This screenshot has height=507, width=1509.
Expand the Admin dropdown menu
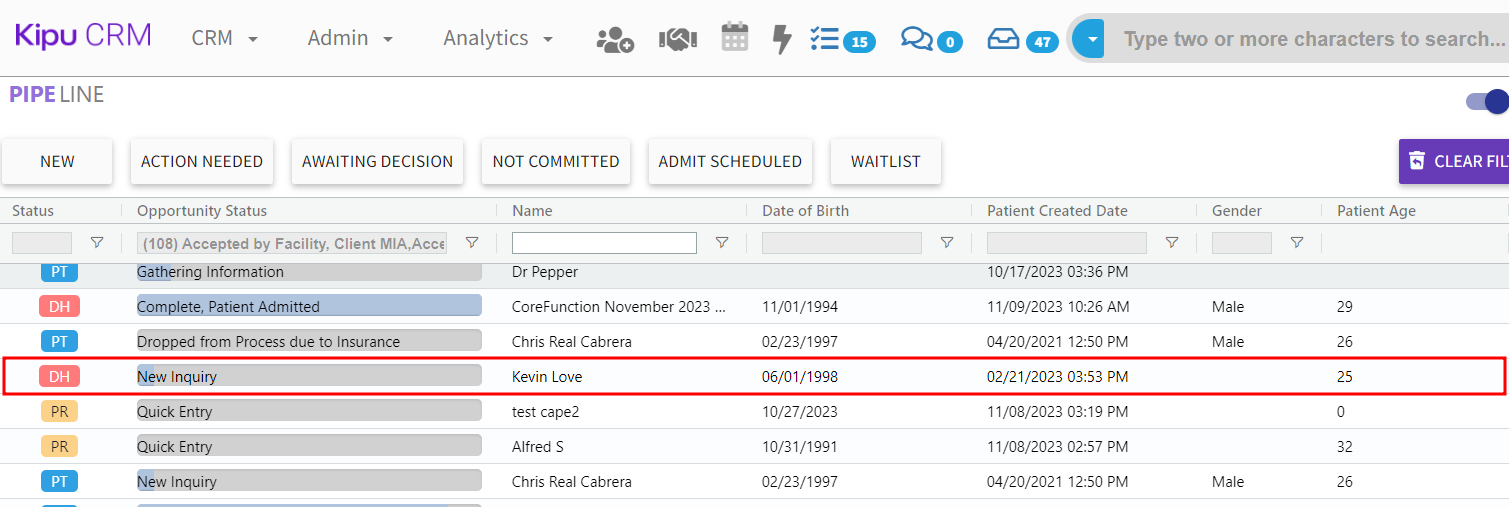(x=350, y=38)
